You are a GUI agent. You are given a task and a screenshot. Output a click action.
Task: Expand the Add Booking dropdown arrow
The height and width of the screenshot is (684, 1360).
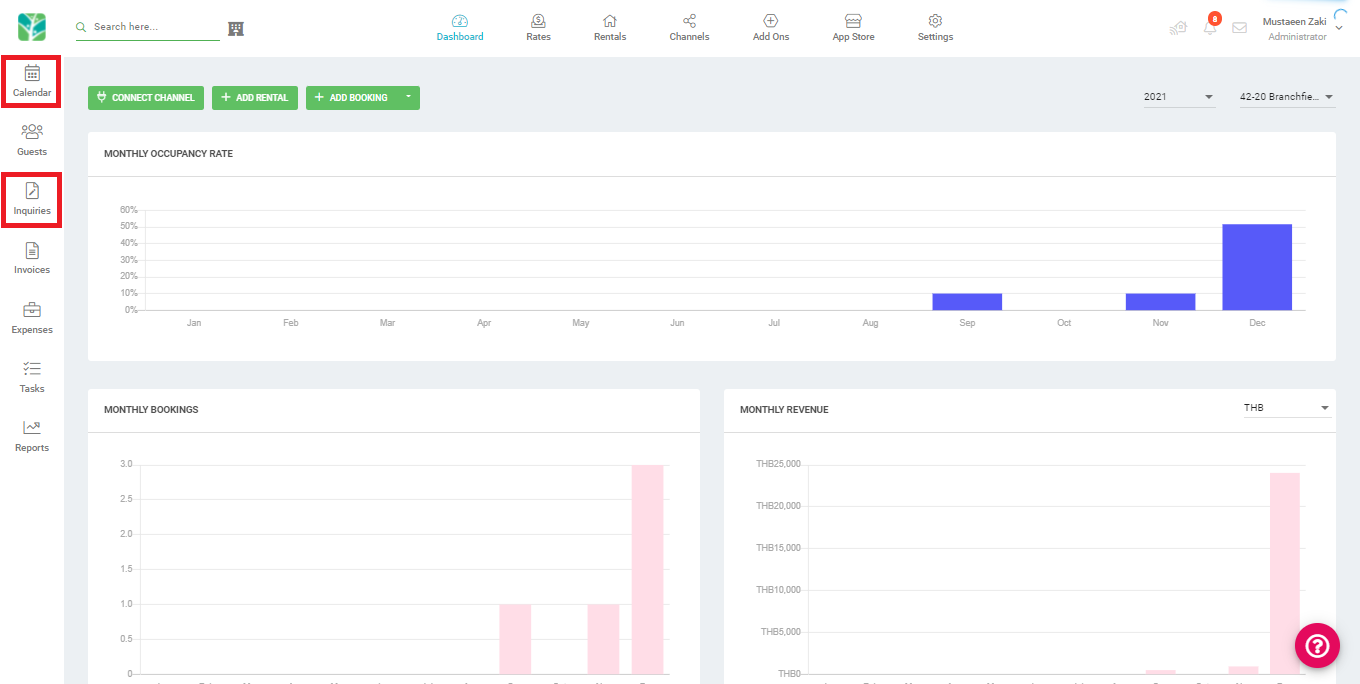point(408,97)
